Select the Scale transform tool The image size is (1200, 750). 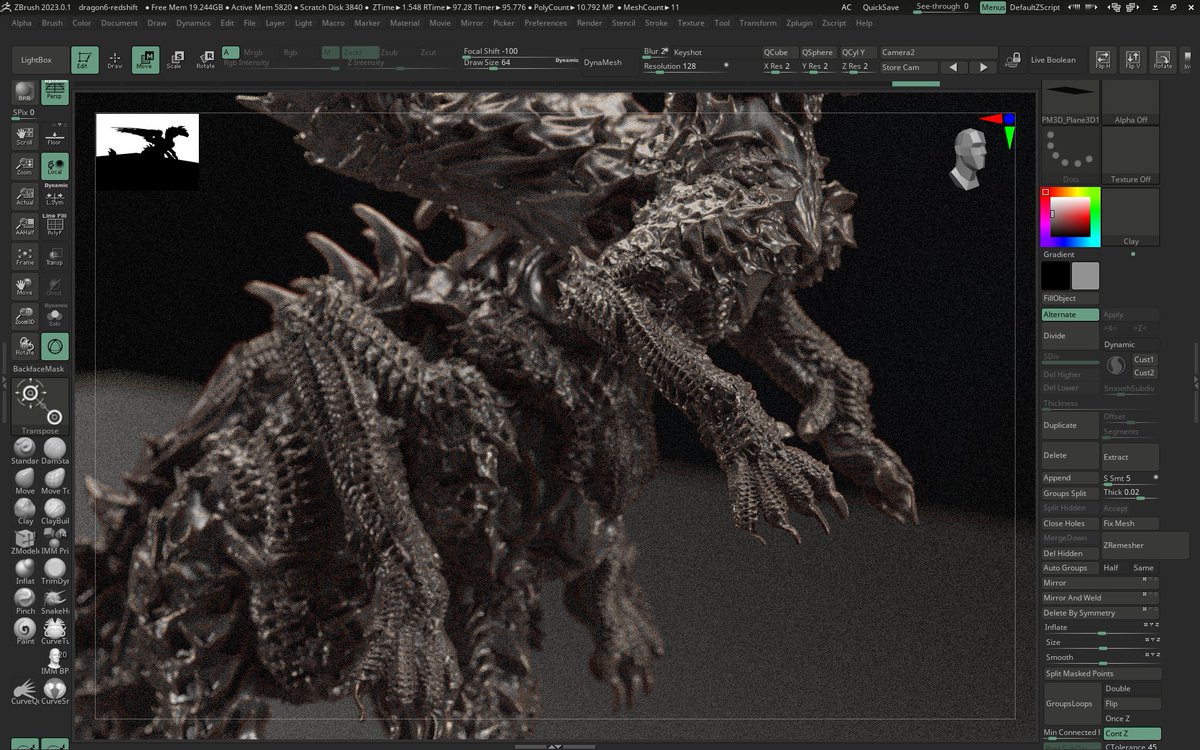point(174,60)
